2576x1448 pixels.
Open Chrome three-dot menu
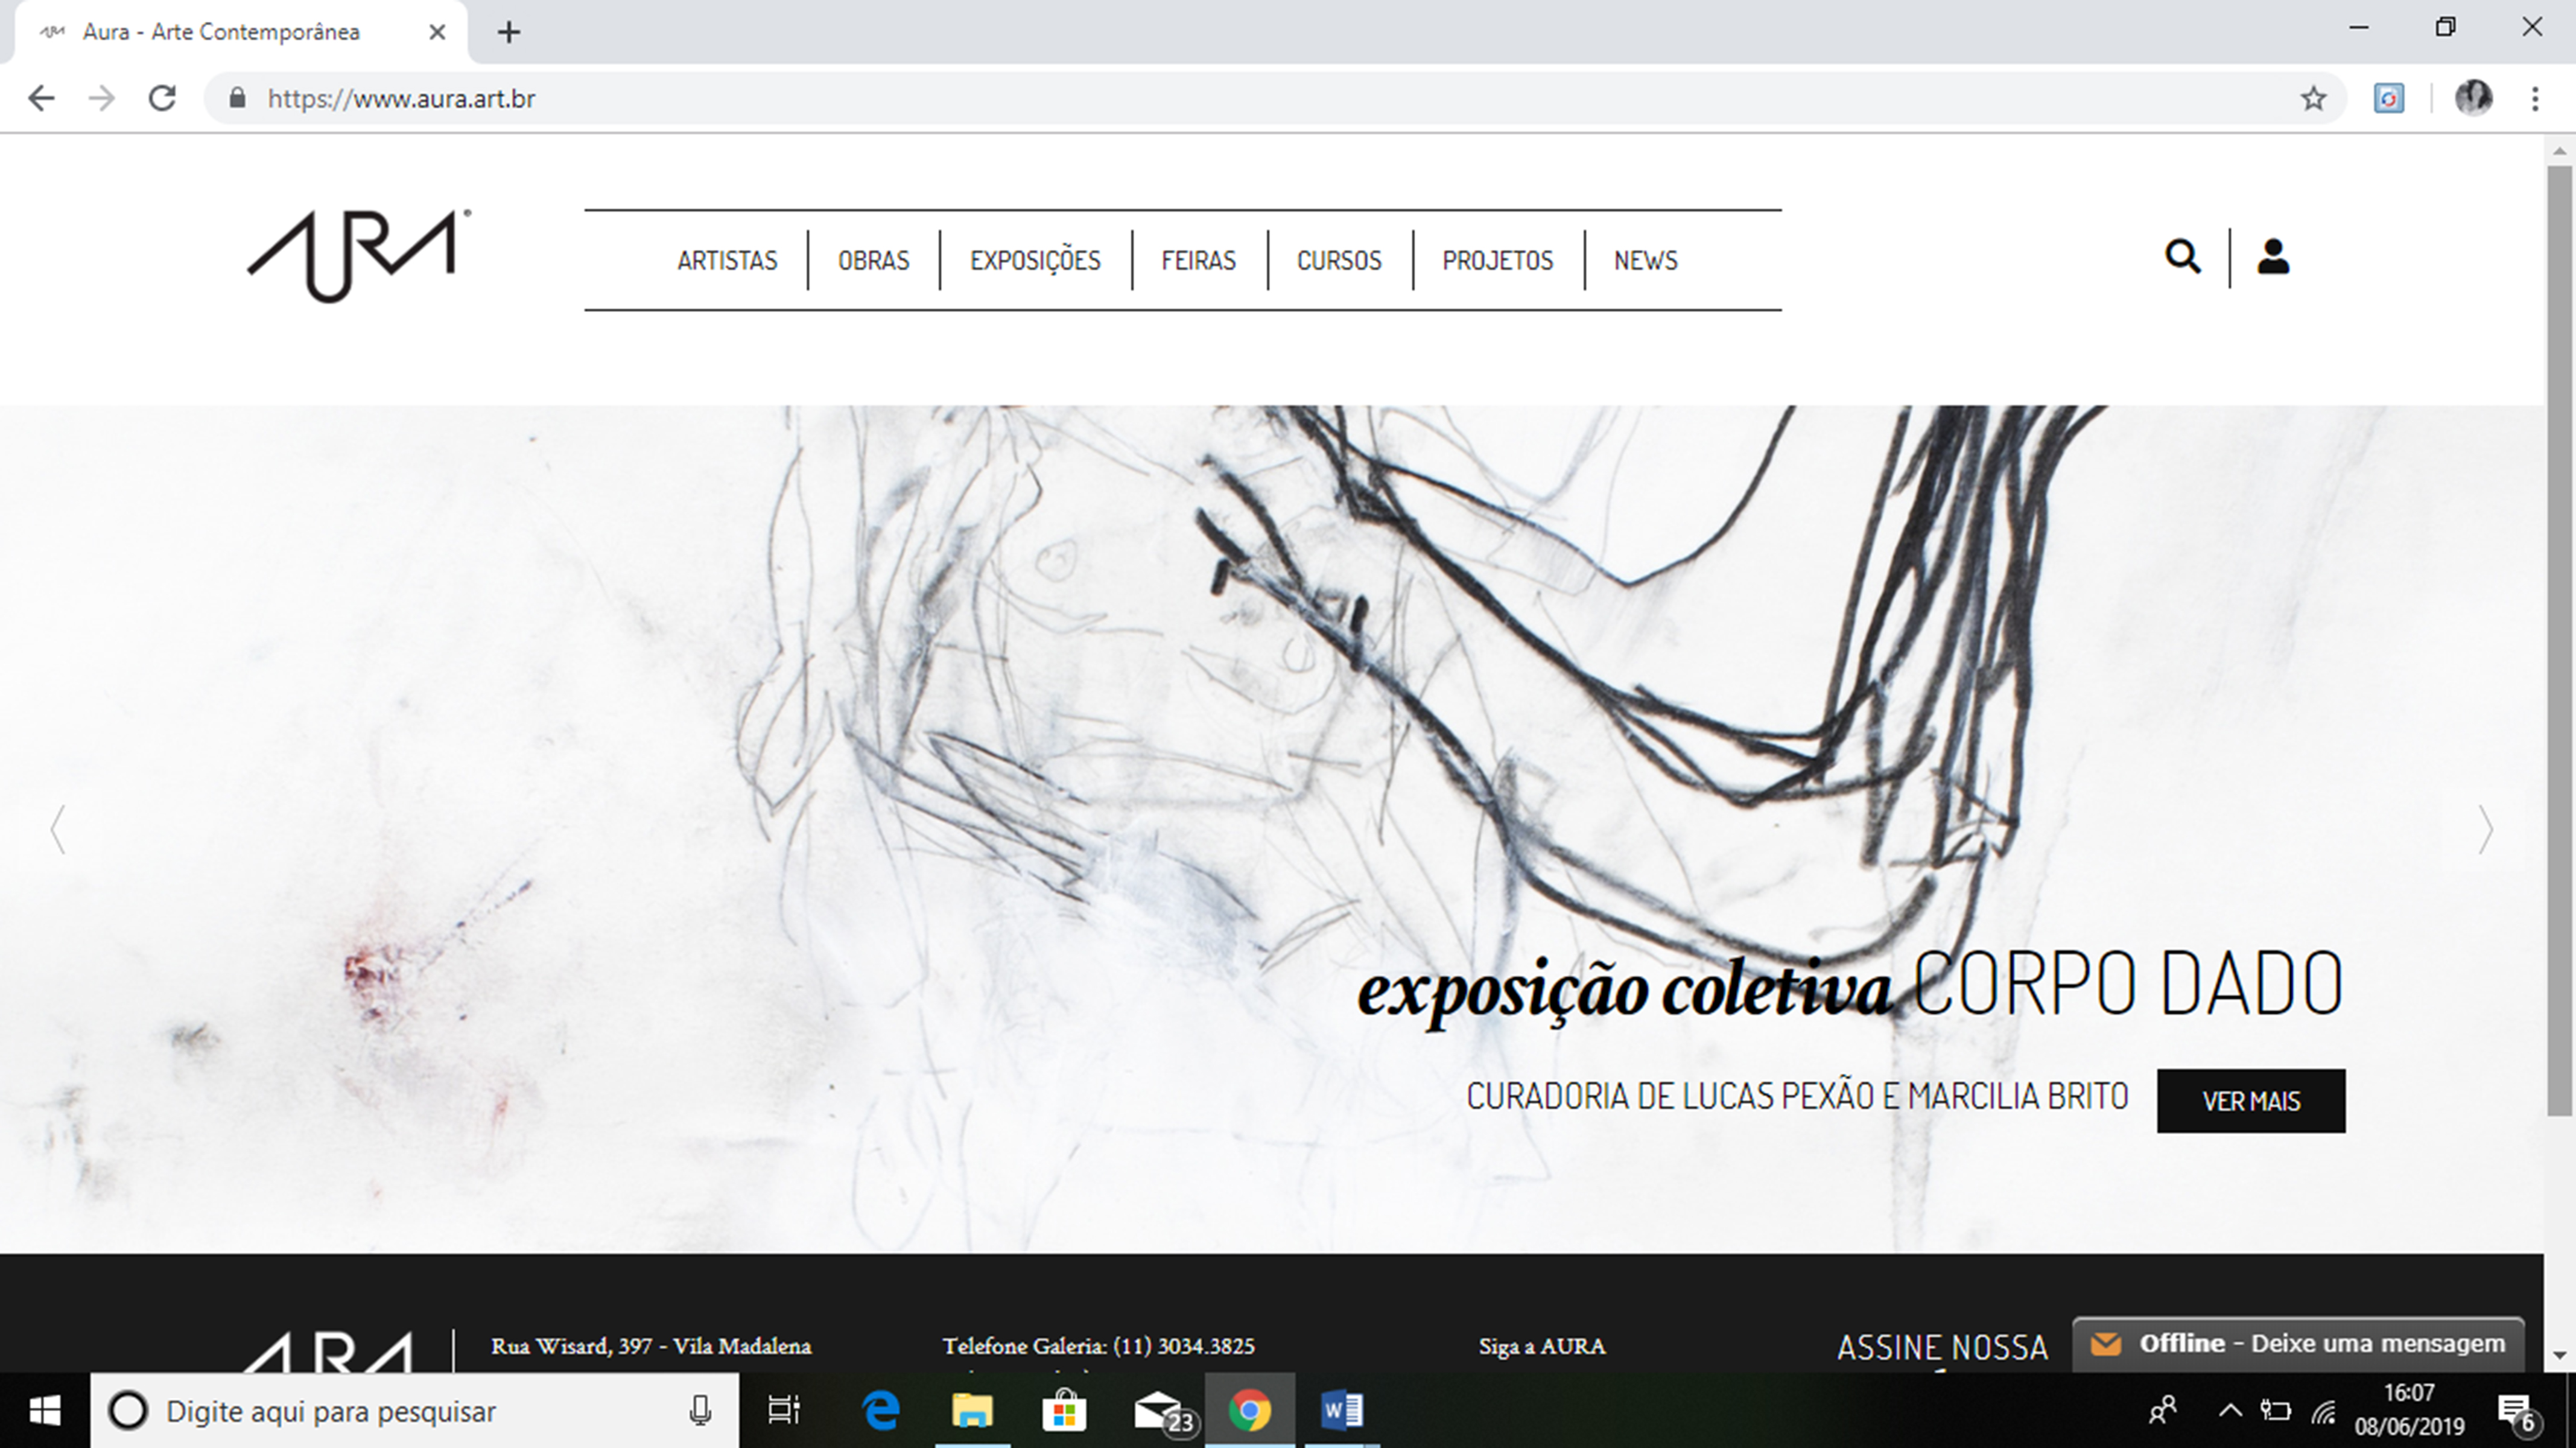coord(2534,98)
